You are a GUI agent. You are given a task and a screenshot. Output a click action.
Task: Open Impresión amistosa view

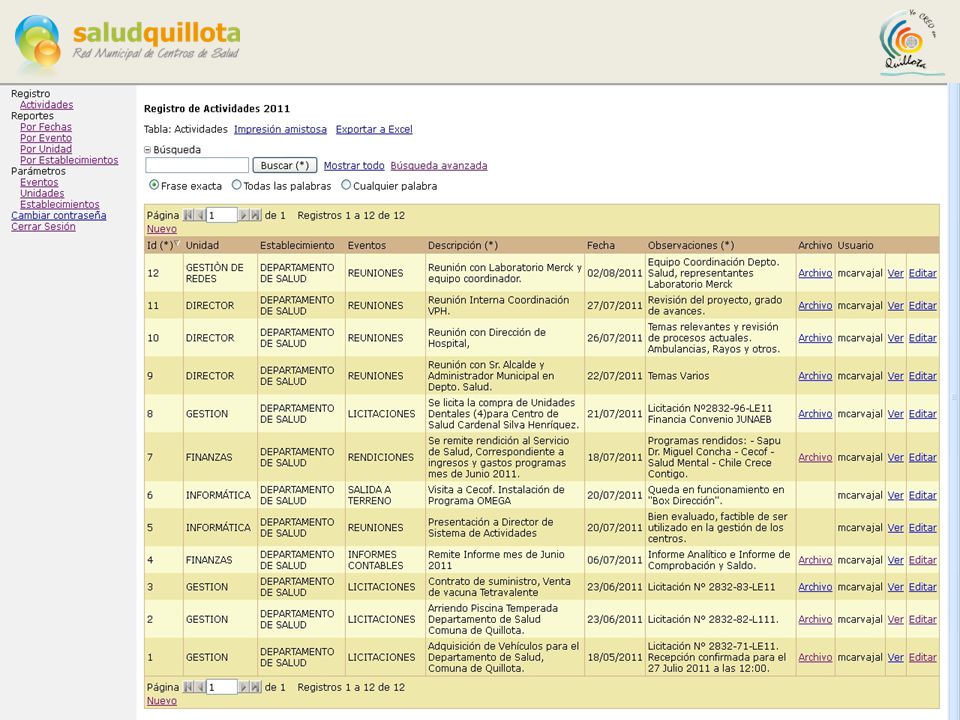pos(280,129)
